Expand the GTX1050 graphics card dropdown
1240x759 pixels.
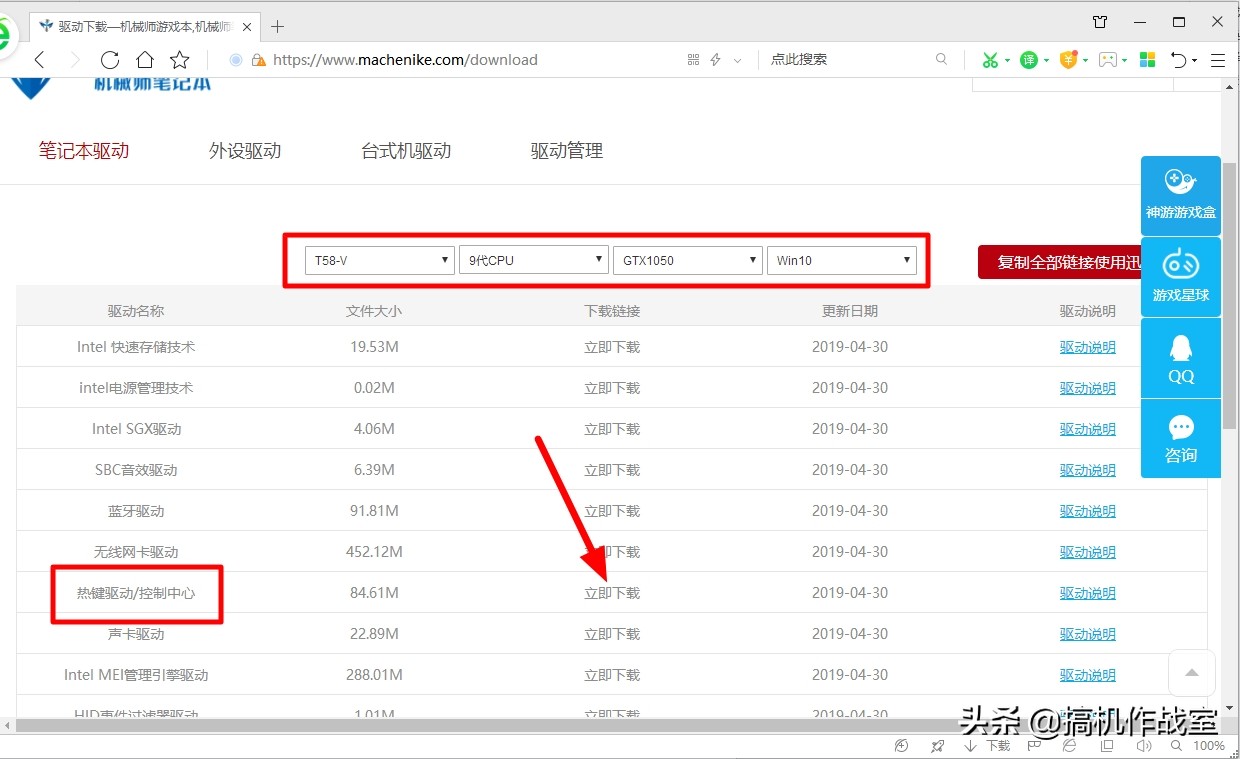[x=687, y=259]
